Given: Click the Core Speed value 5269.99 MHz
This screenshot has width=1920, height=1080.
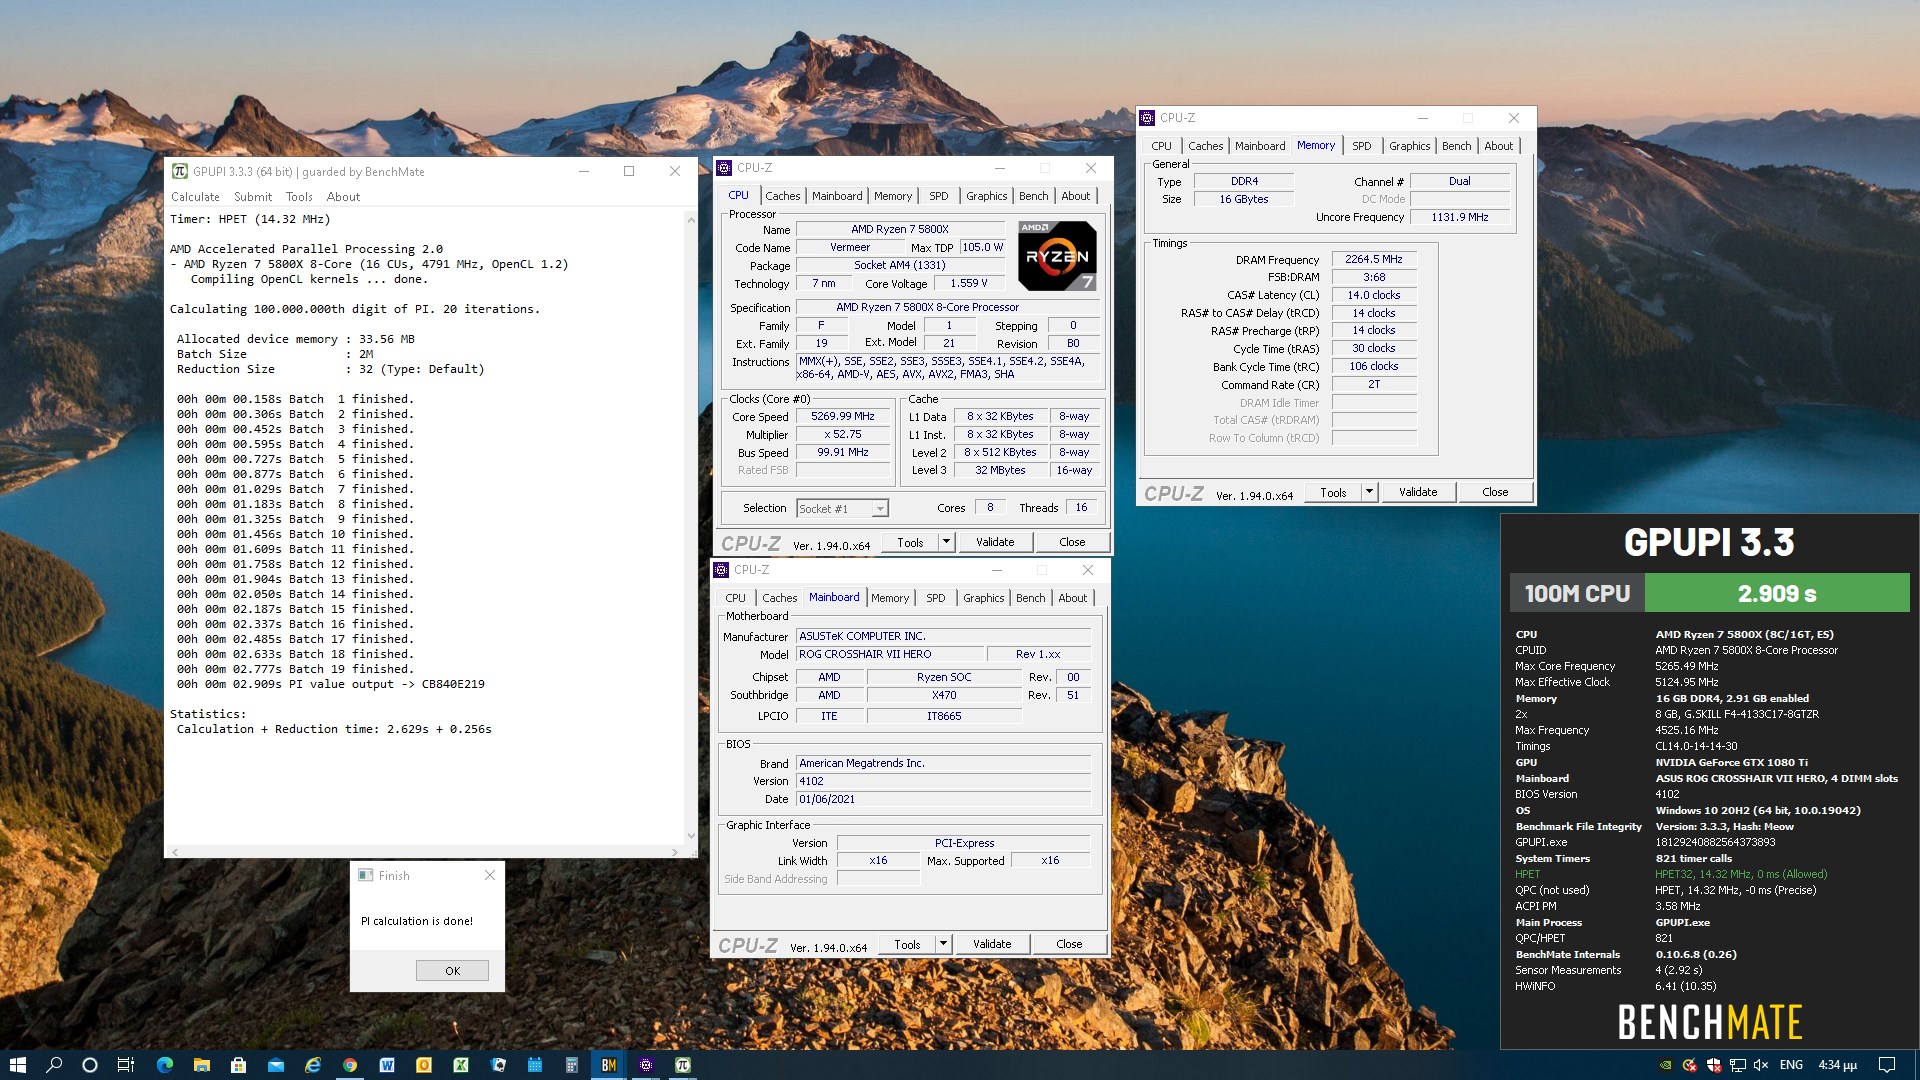Looking at the screenshot, I should click(843, 417).
